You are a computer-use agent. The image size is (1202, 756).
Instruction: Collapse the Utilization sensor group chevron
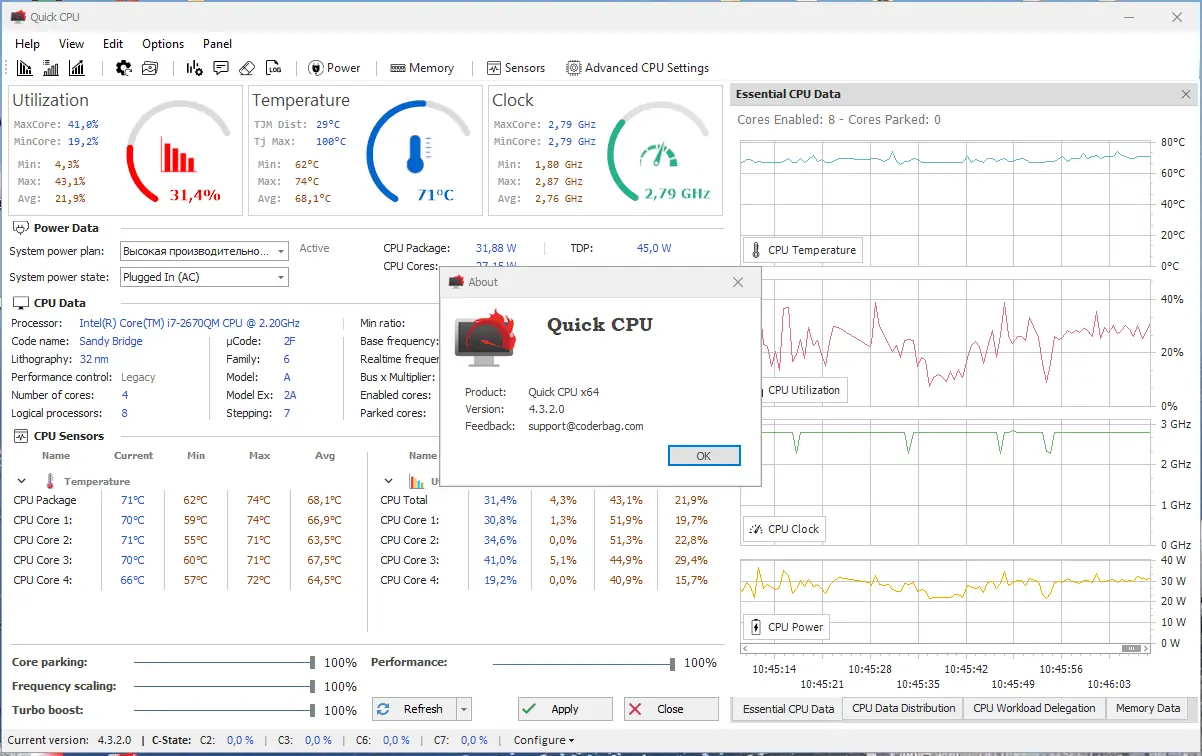click(x=389, y=481)
